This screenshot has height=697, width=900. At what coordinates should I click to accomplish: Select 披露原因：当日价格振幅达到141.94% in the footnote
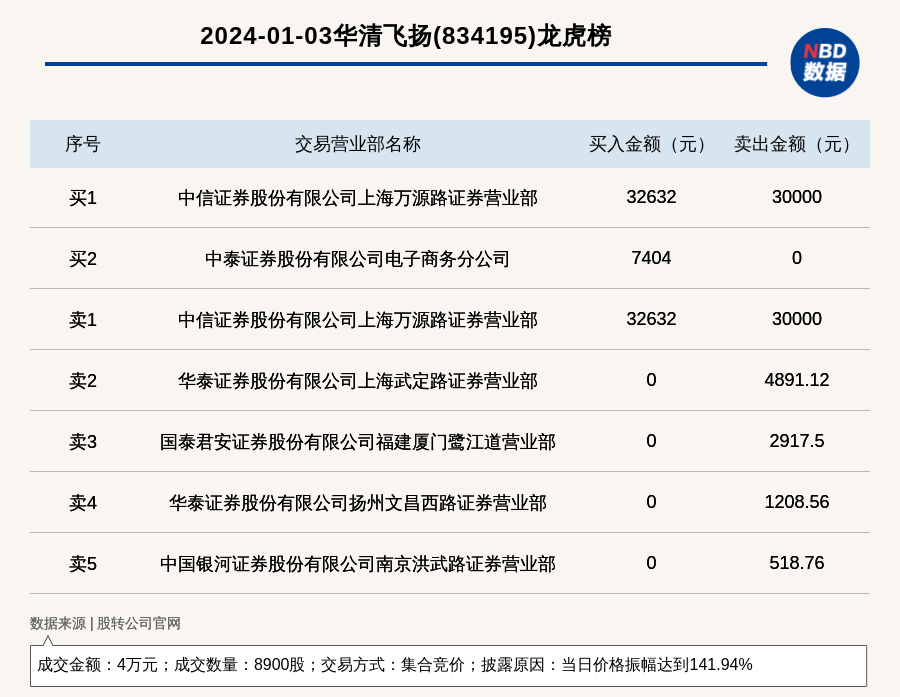click(616, 665)
